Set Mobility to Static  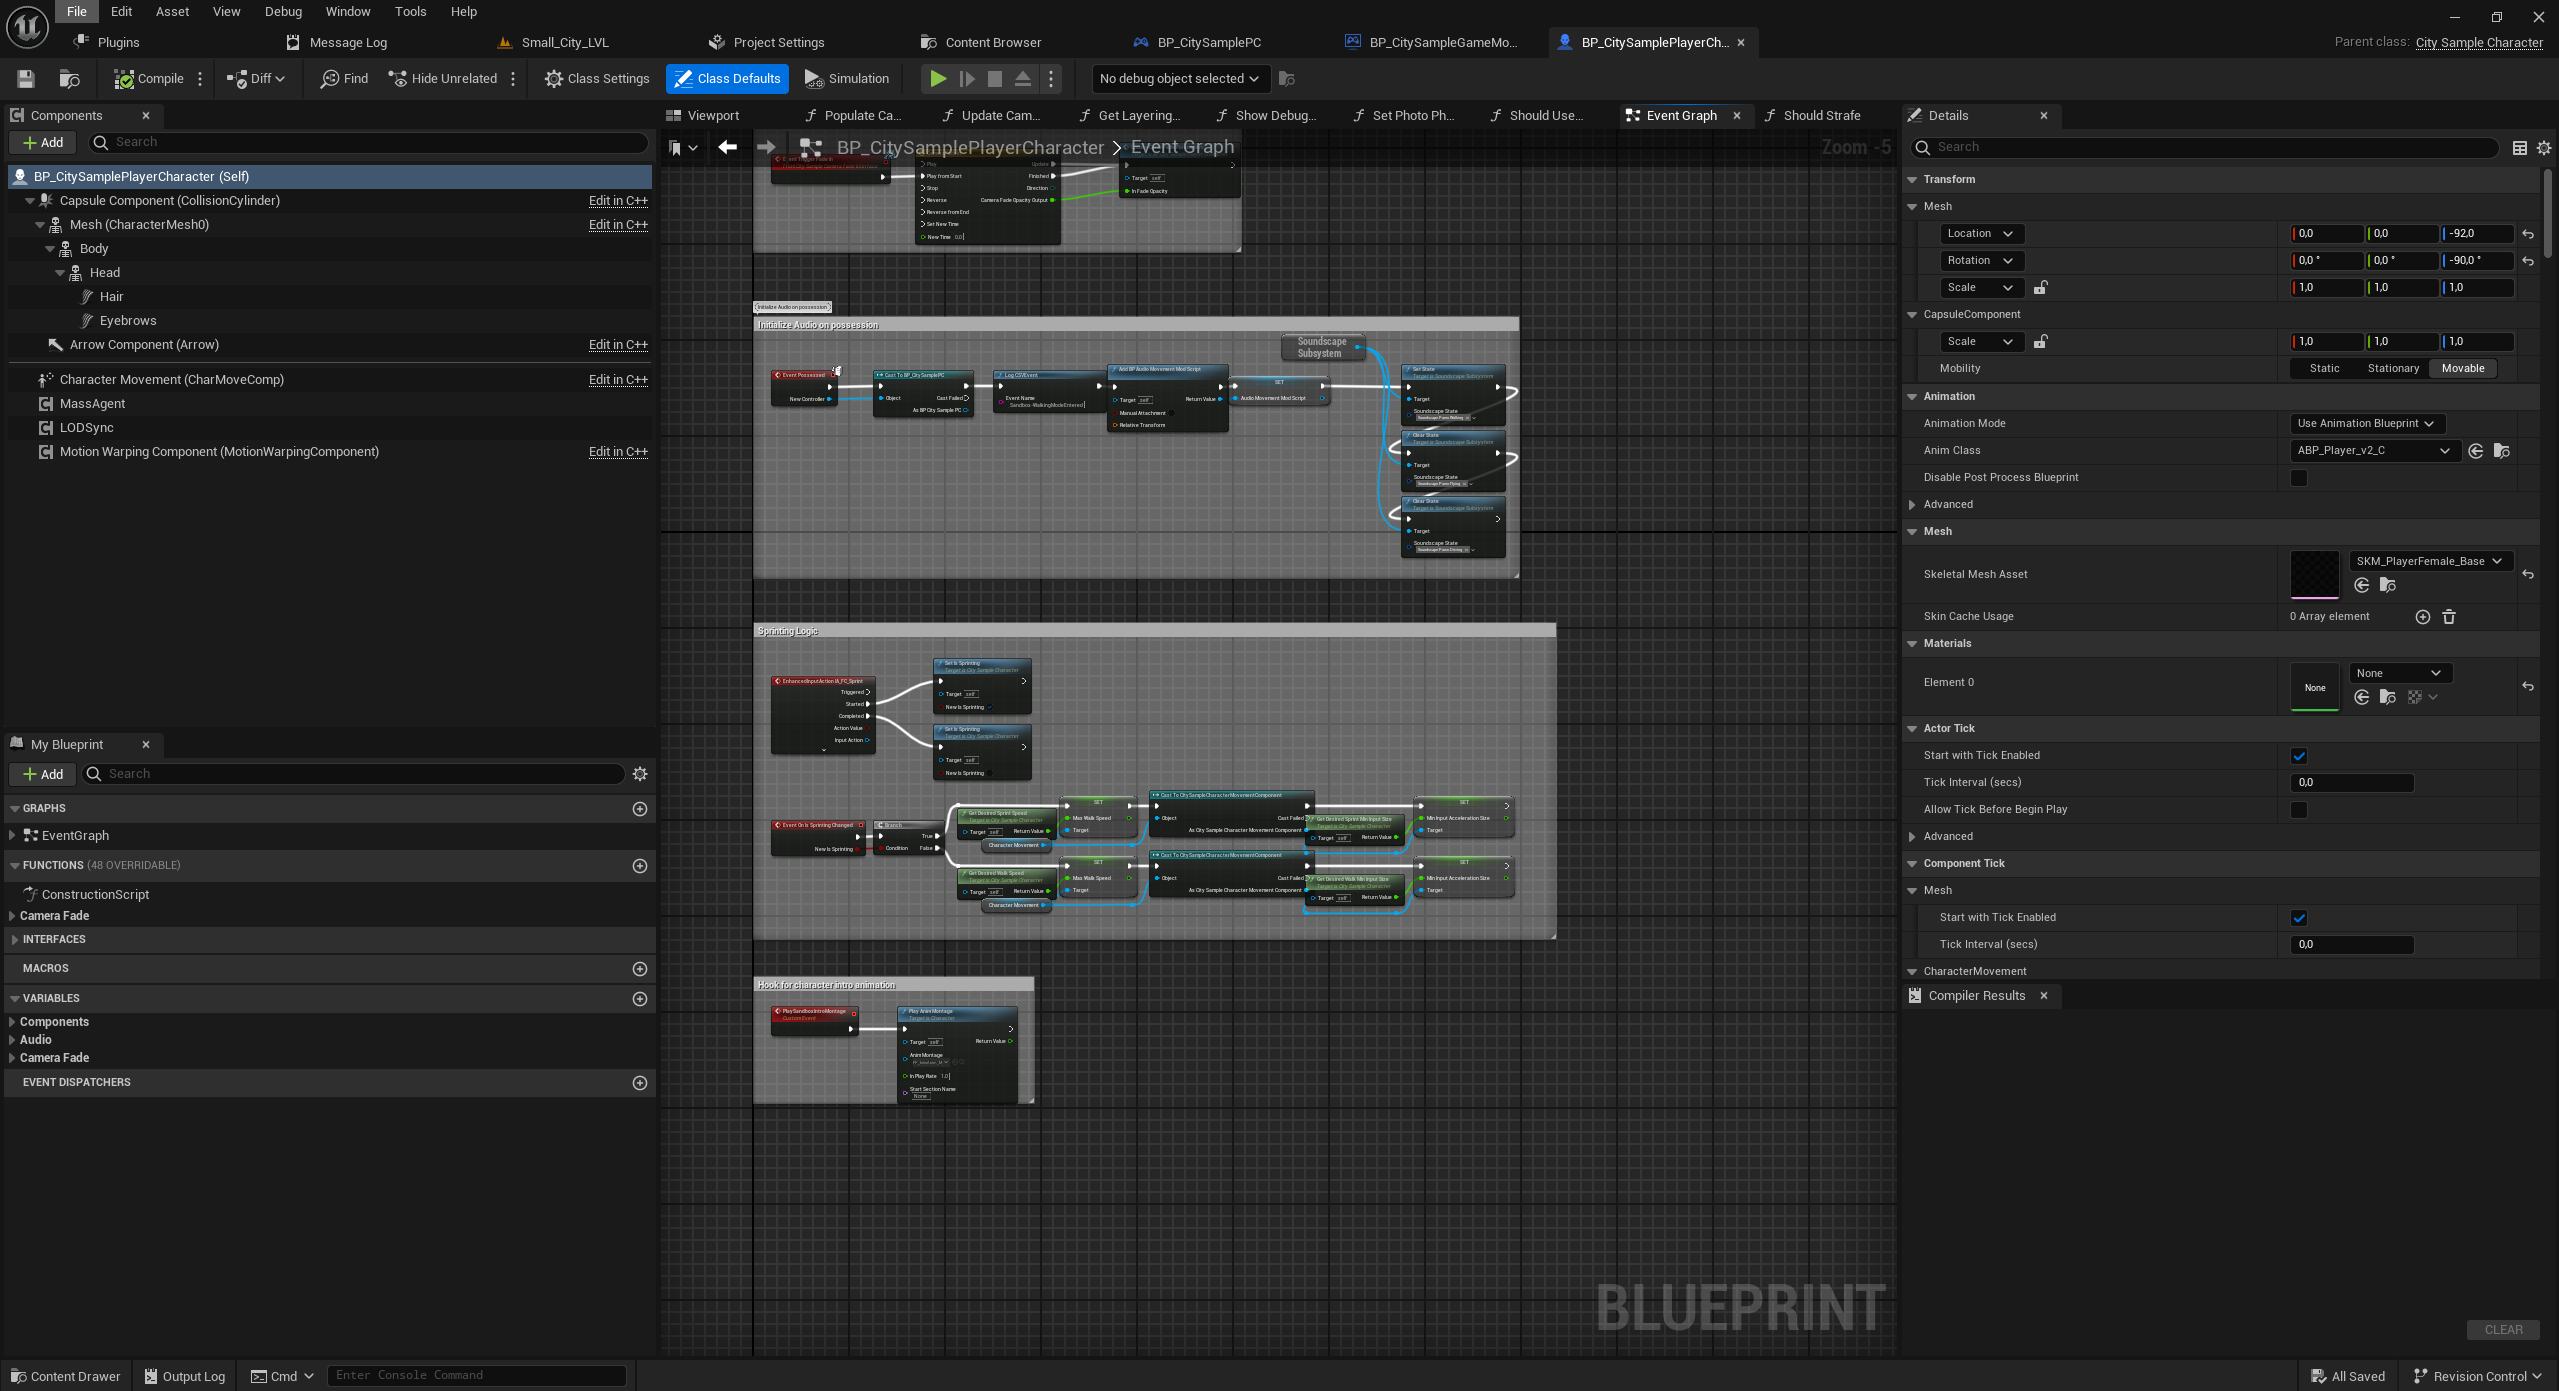[2324, 369]
